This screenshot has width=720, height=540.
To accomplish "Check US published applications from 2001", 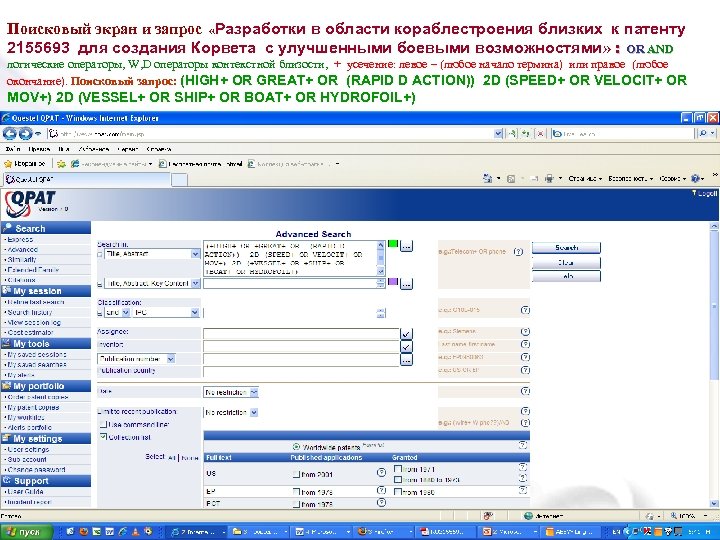I will point(296,474).
